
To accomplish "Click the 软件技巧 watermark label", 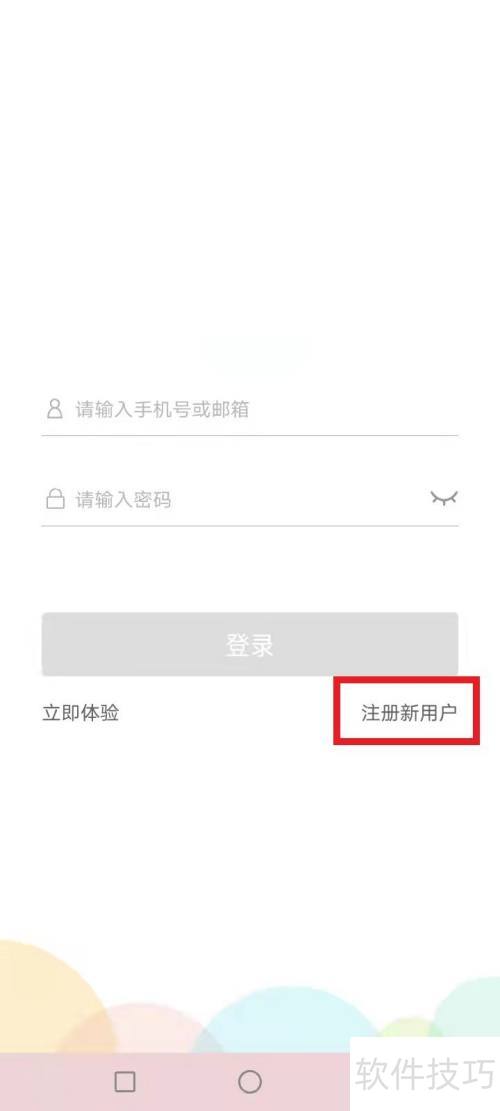I will 424,1073.
